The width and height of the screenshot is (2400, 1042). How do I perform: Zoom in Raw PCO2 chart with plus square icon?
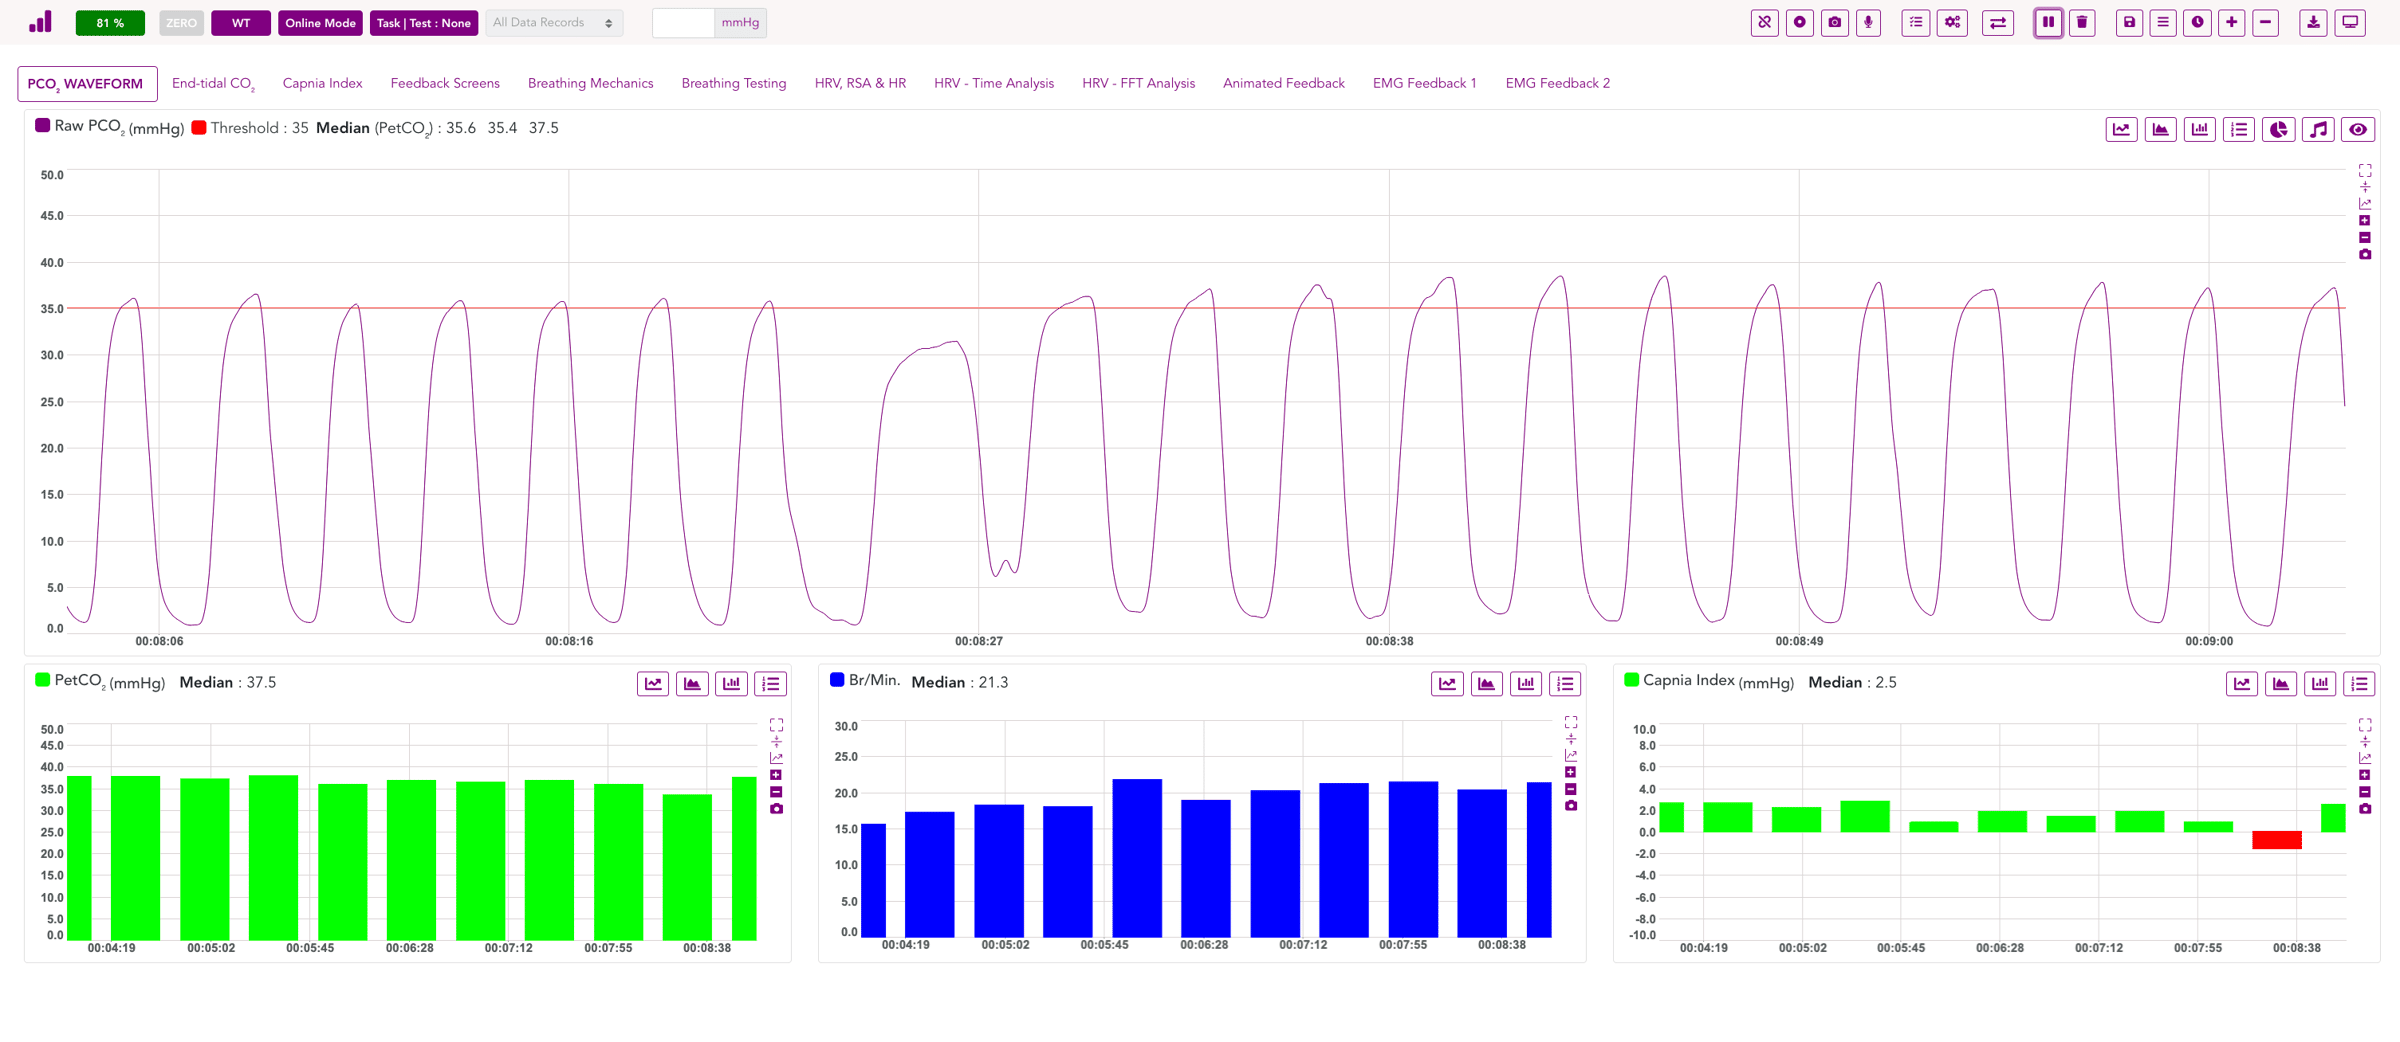(x=2365, y=221)
